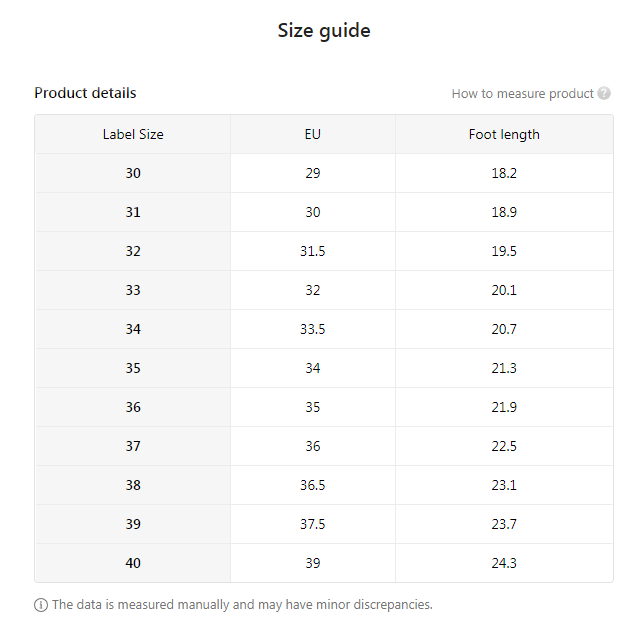Image resolution: width=623 pixels, height=633 pixels.
Task: Select label size 30 row
Action: pos(133,173)
